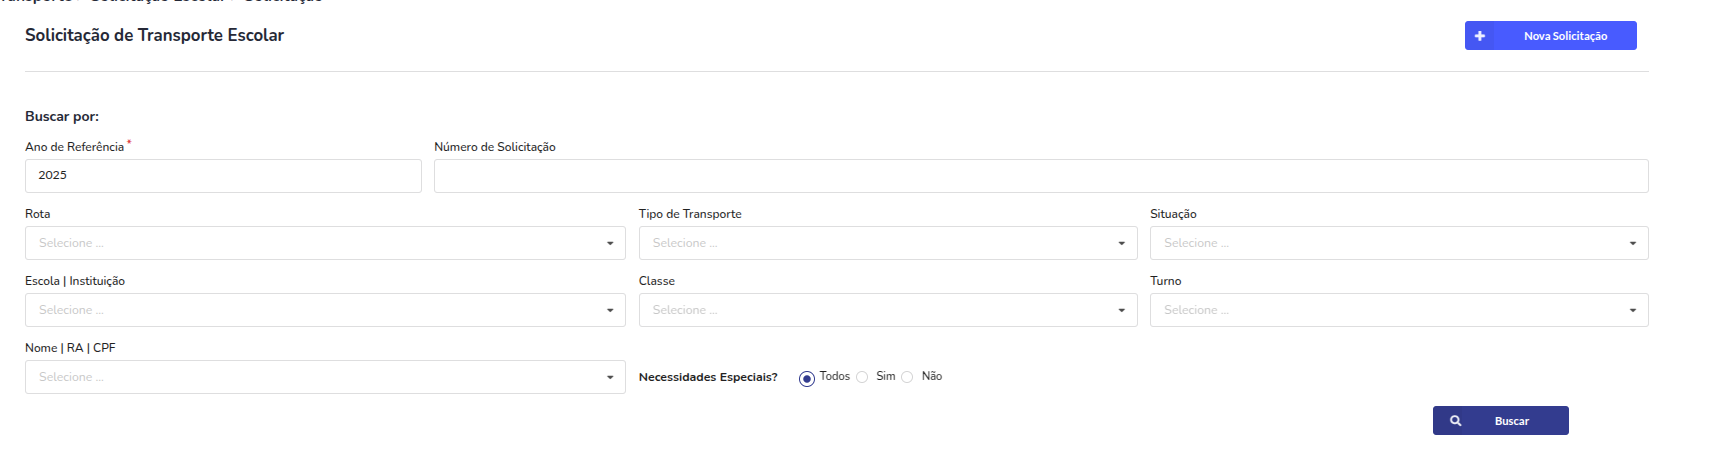Screen dimensions: 1715x455
Task: Focus the Número de Solicitação field
Action: pos(1041,176)
